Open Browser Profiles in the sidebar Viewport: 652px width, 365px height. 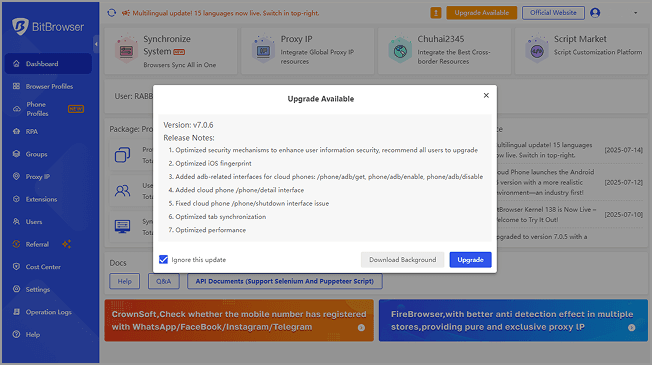pos(48,86)
